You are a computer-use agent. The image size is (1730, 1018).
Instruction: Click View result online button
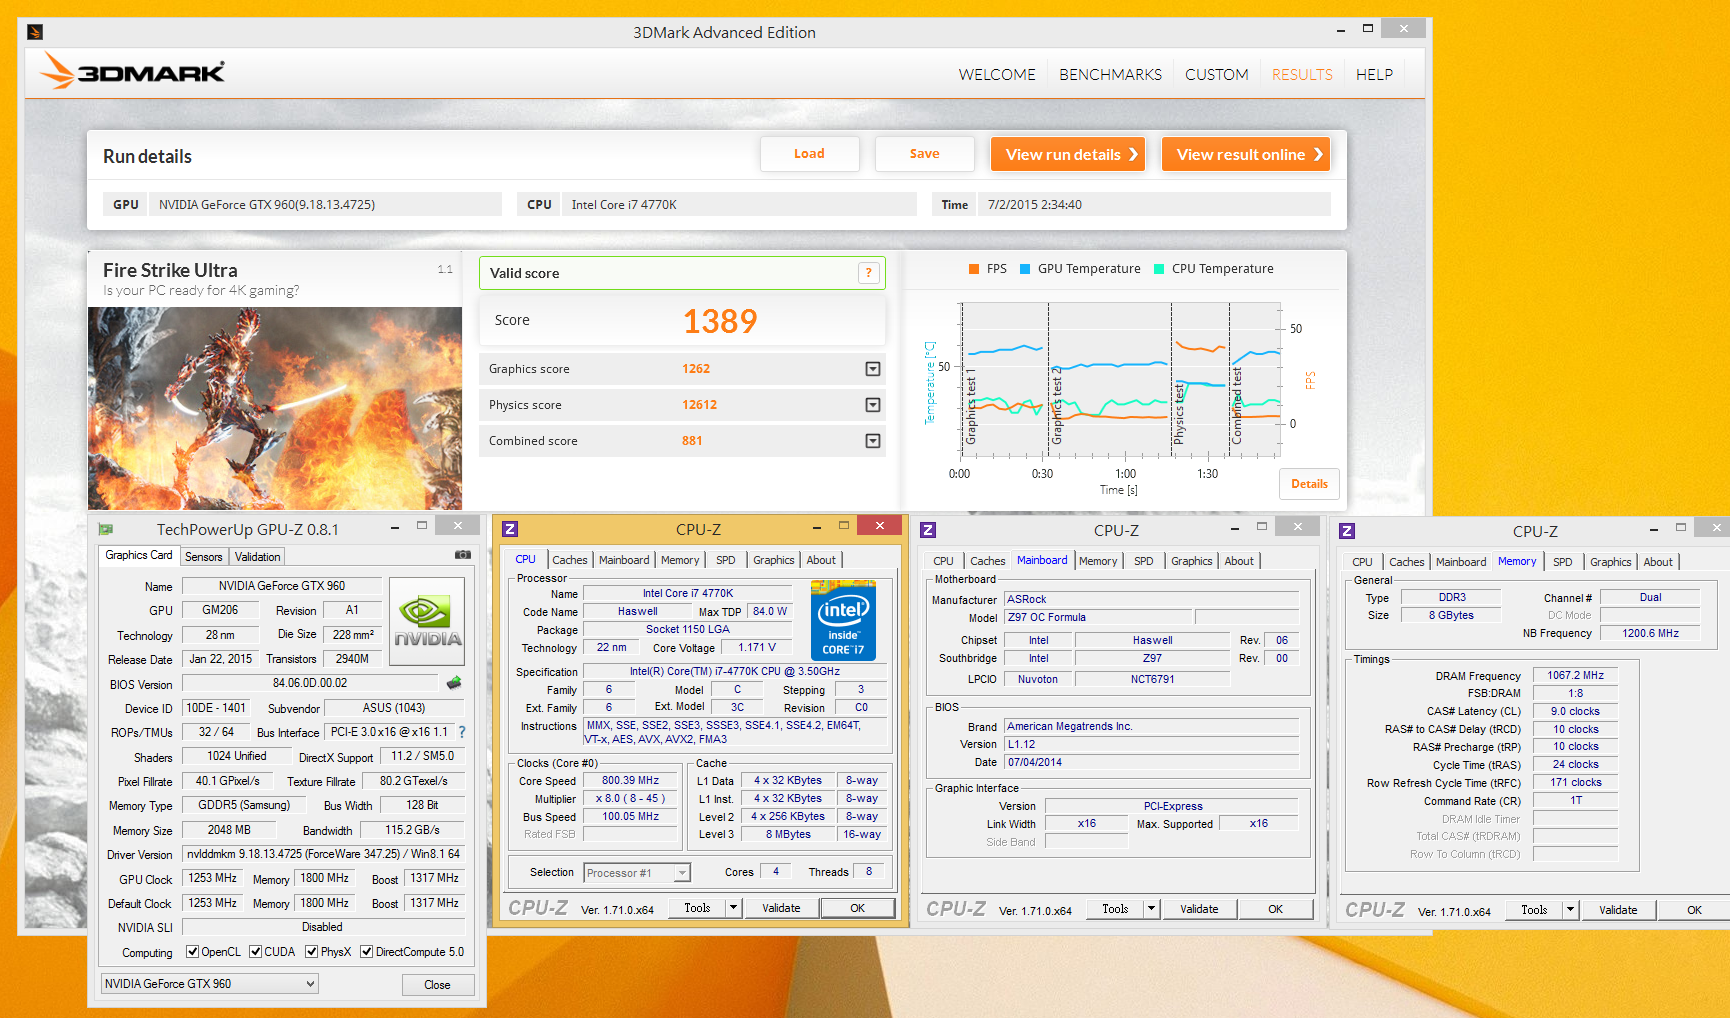[x=1246, y=154]
